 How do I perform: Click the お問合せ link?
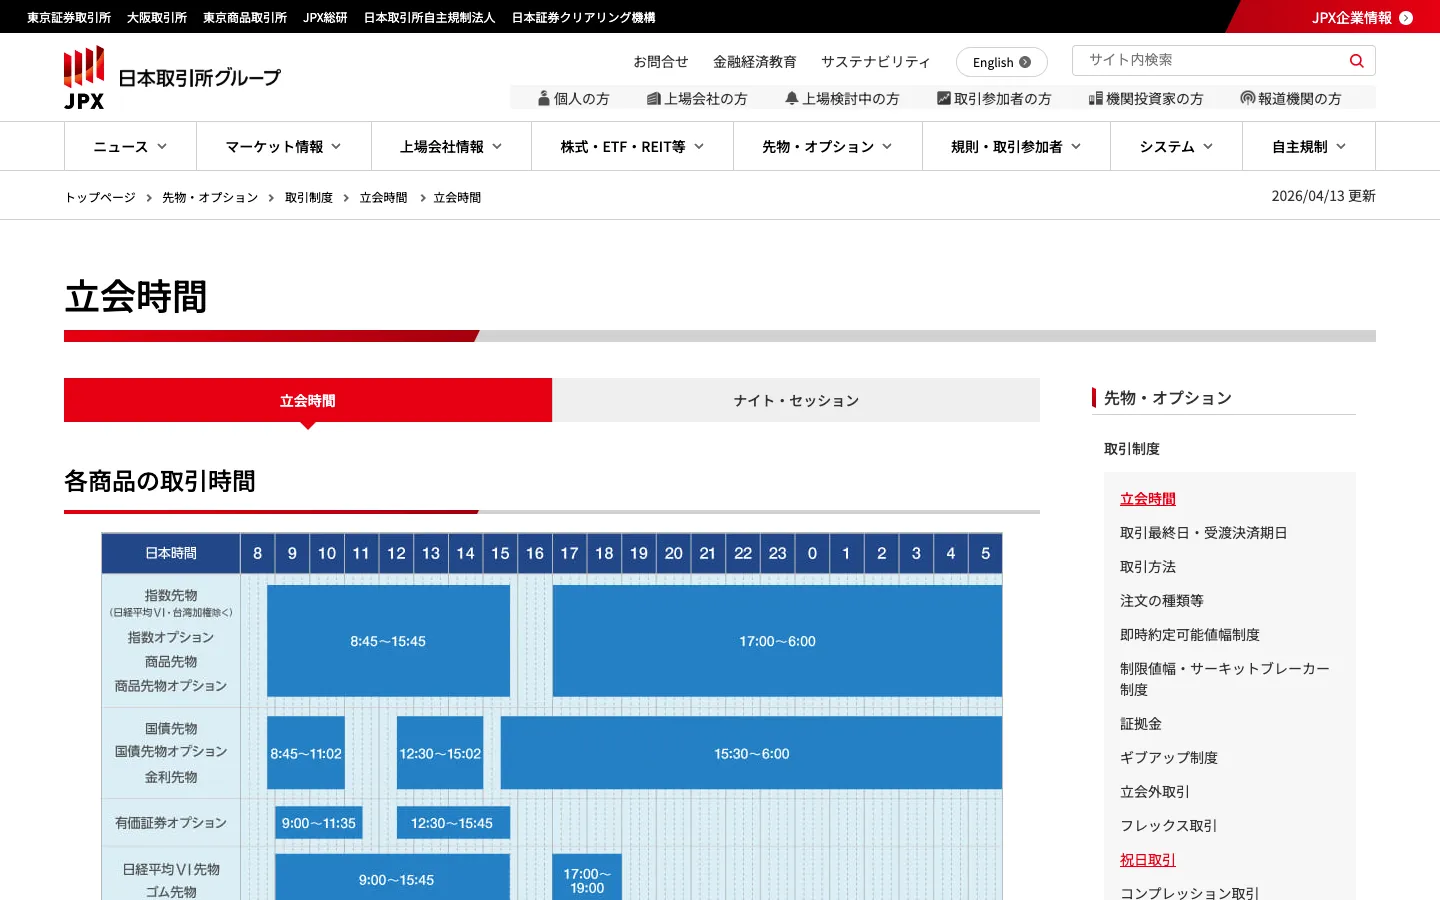click(661, 62)
